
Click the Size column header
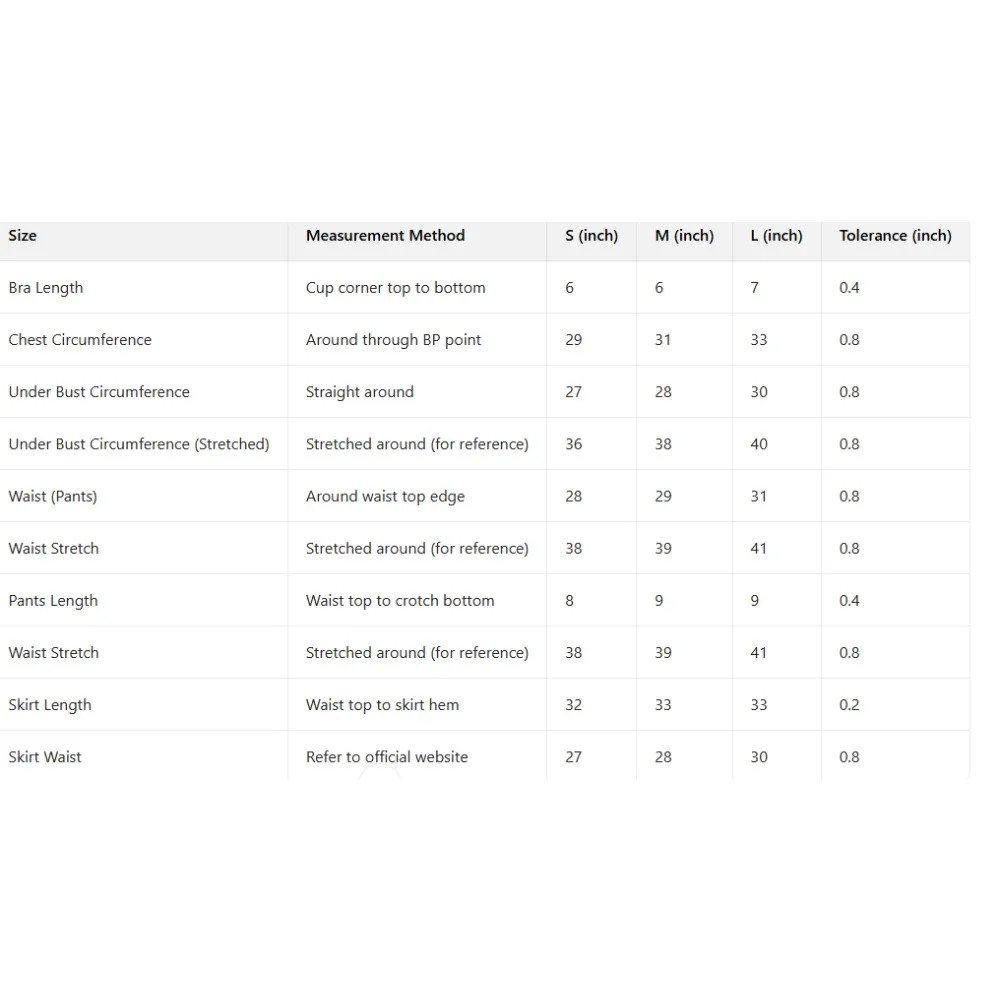click(23, 236)
